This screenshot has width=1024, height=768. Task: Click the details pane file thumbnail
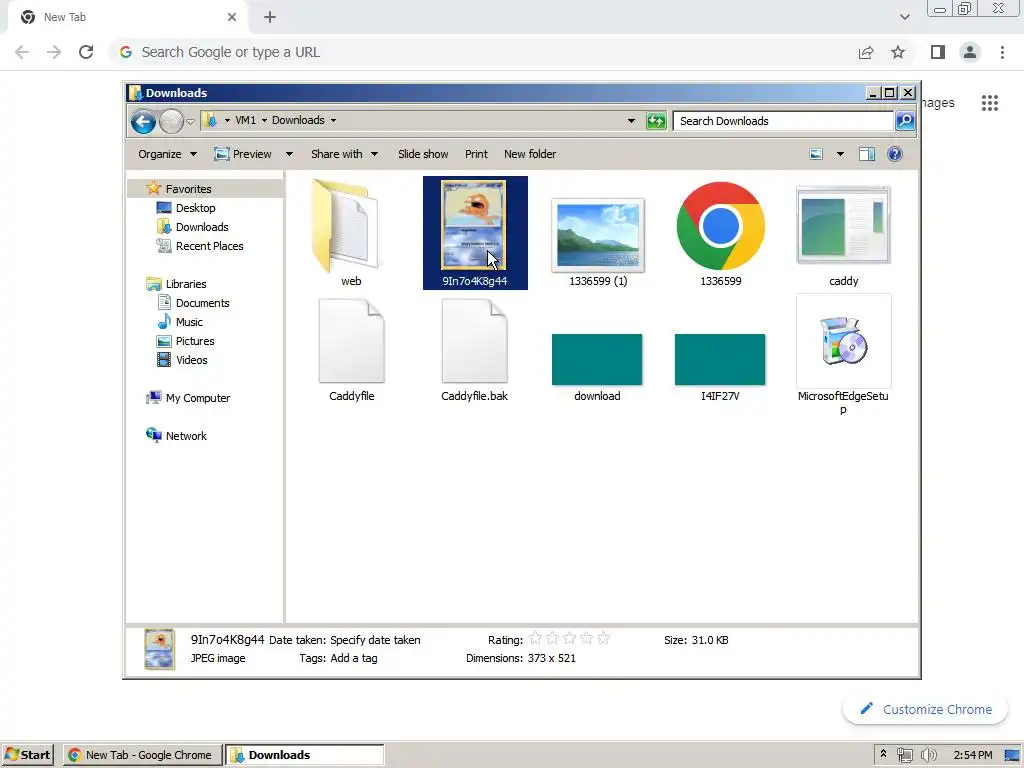(x=159, y=649)
